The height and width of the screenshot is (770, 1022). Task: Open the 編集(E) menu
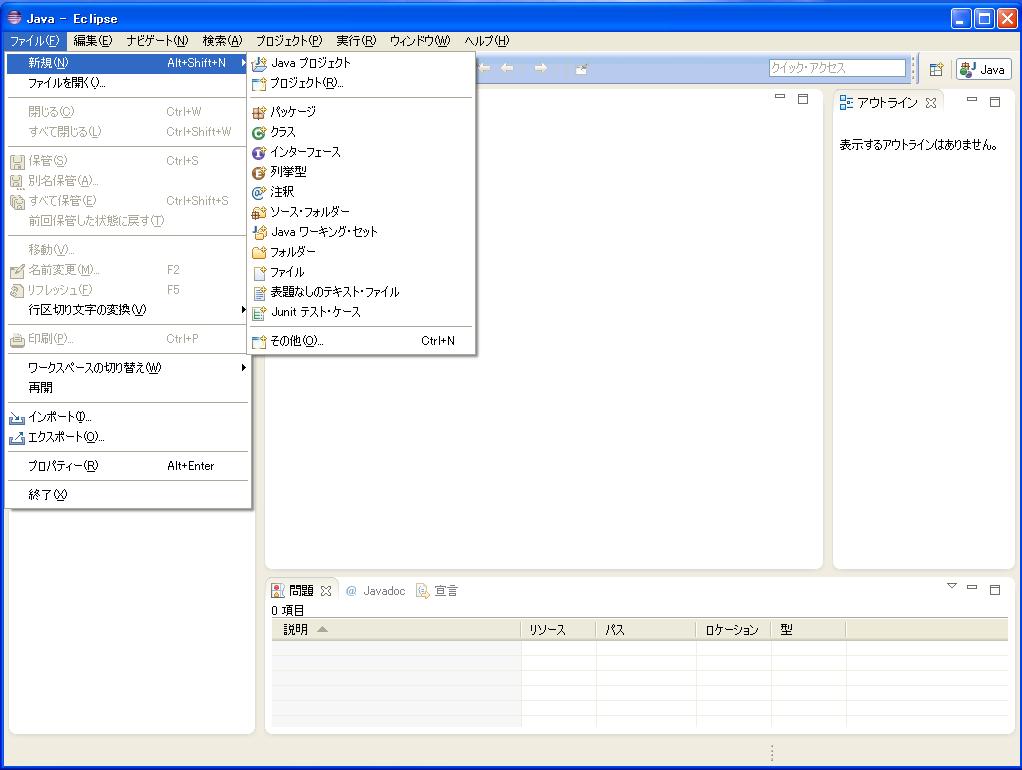pyautogui.click(x=92, y=40)
